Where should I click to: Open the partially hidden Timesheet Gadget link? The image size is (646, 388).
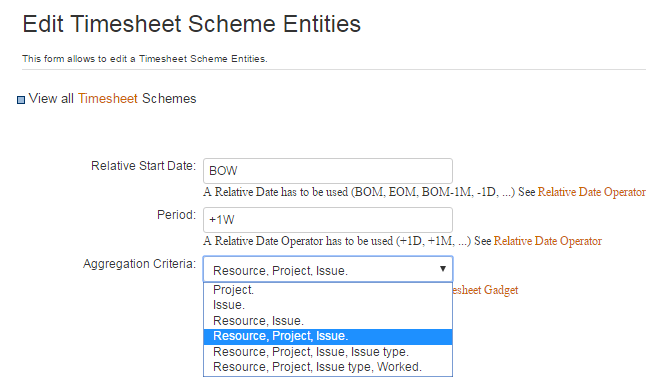pyautogui.click(x=485, y=290)
